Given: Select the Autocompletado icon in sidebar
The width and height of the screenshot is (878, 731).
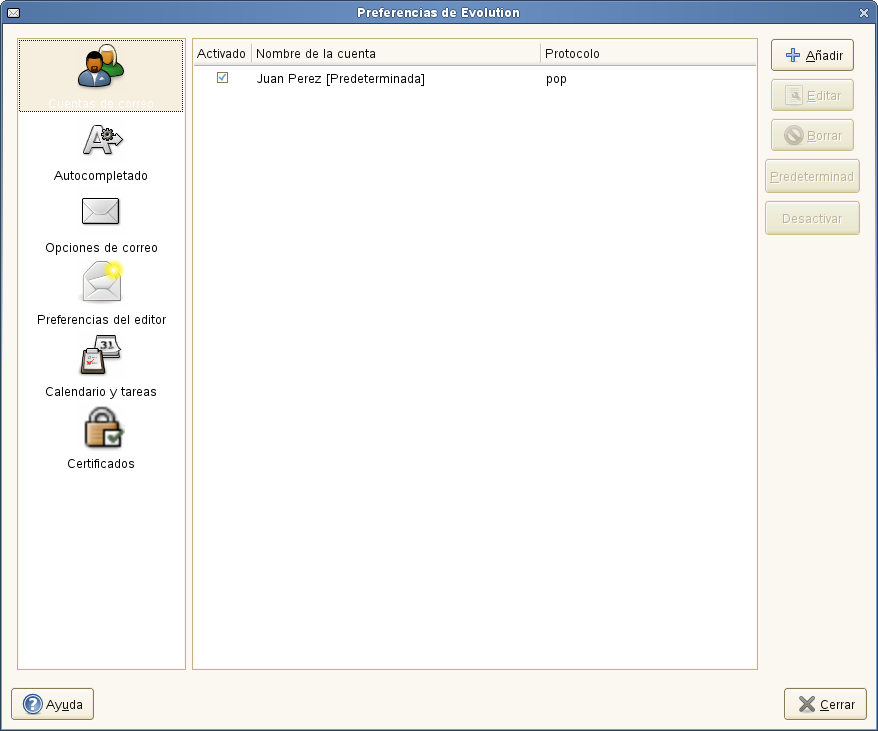Looking at the screenshot, I should pyautogui.click(x=102, y=140).
